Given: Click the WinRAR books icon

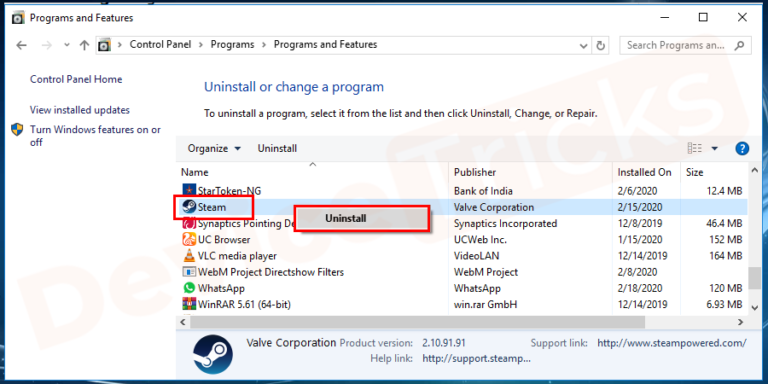Looking at the screenshot, I should tap(189, 304).
